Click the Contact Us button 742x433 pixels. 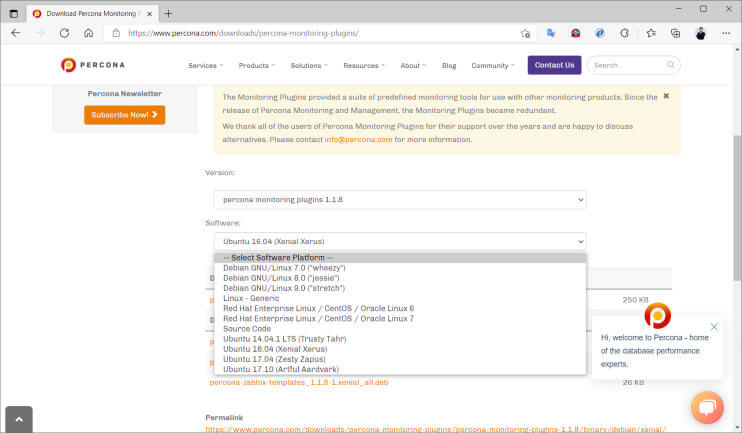pyautogui.click(x=554, y=65)
